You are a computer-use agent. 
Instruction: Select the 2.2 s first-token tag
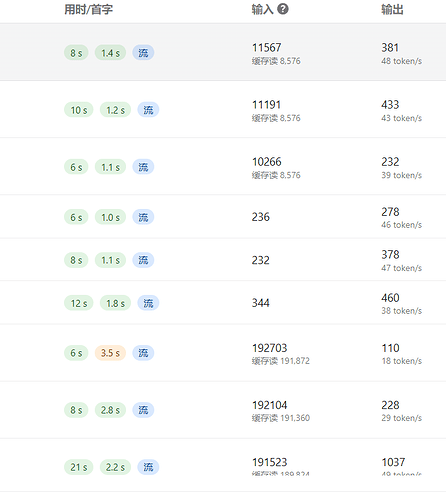click(115, 467)
